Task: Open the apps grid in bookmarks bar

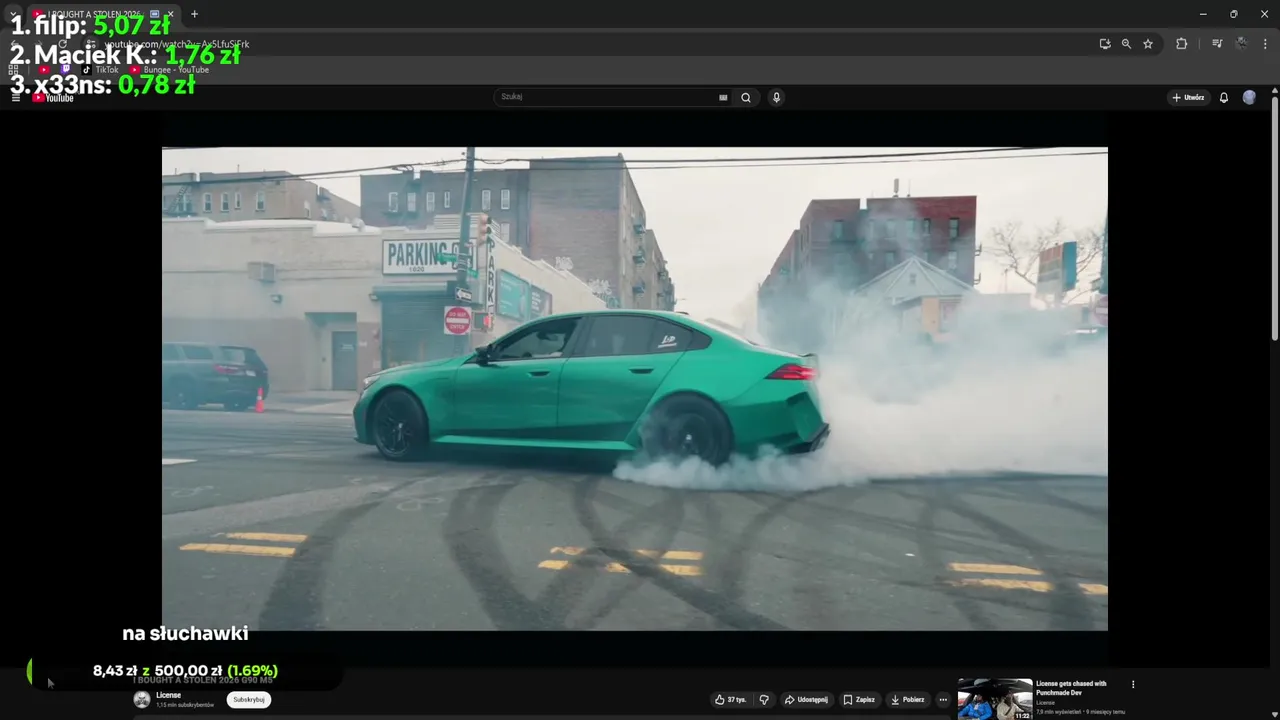Action: click(x=14, y=70)
